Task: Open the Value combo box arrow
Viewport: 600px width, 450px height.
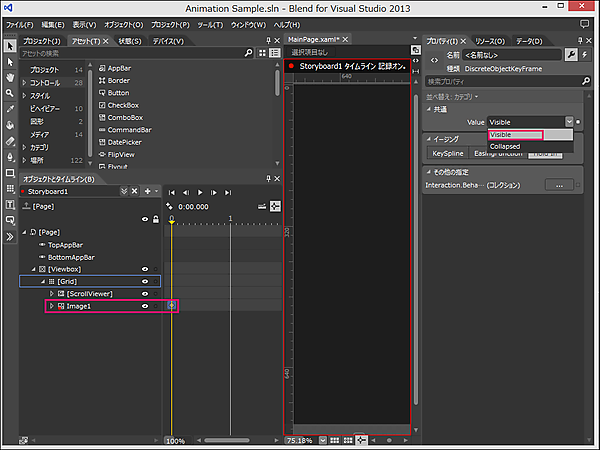Action: (569, 122)
